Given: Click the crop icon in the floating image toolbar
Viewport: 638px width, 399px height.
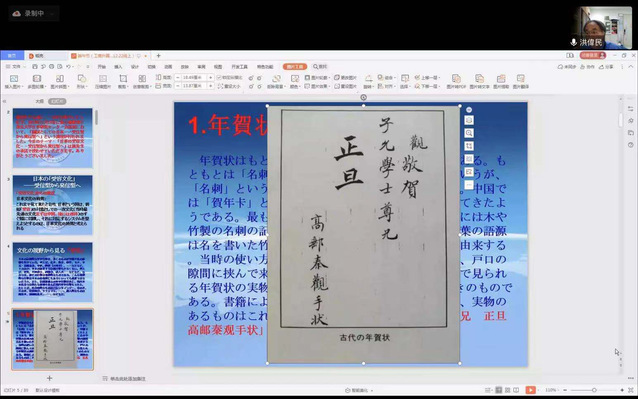Looking at the screenshot, I should pos(469,146).
